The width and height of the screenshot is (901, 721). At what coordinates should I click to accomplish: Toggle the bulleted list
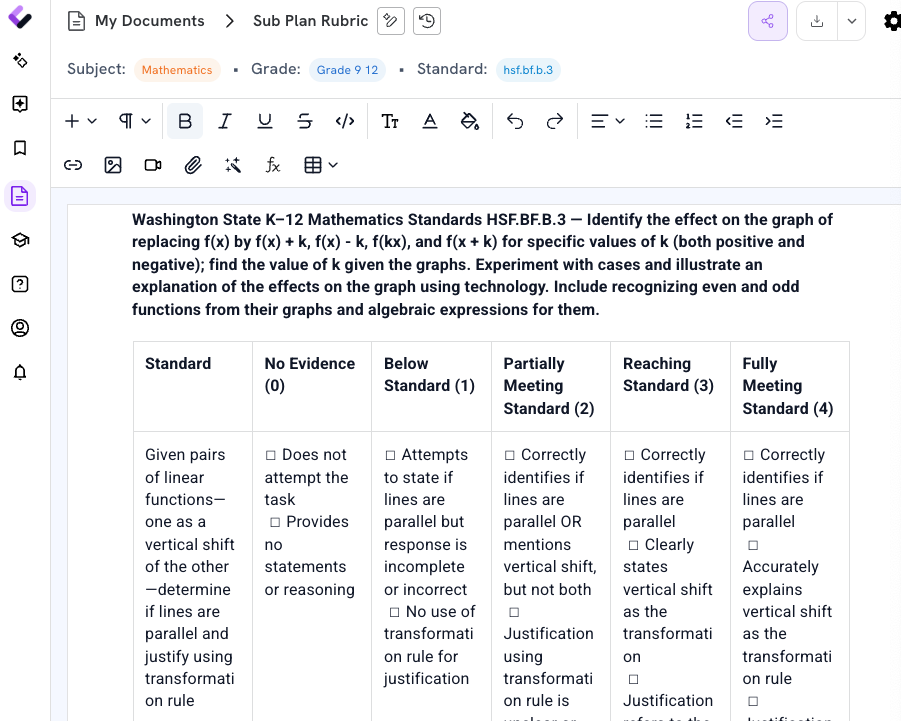[654, 121]
